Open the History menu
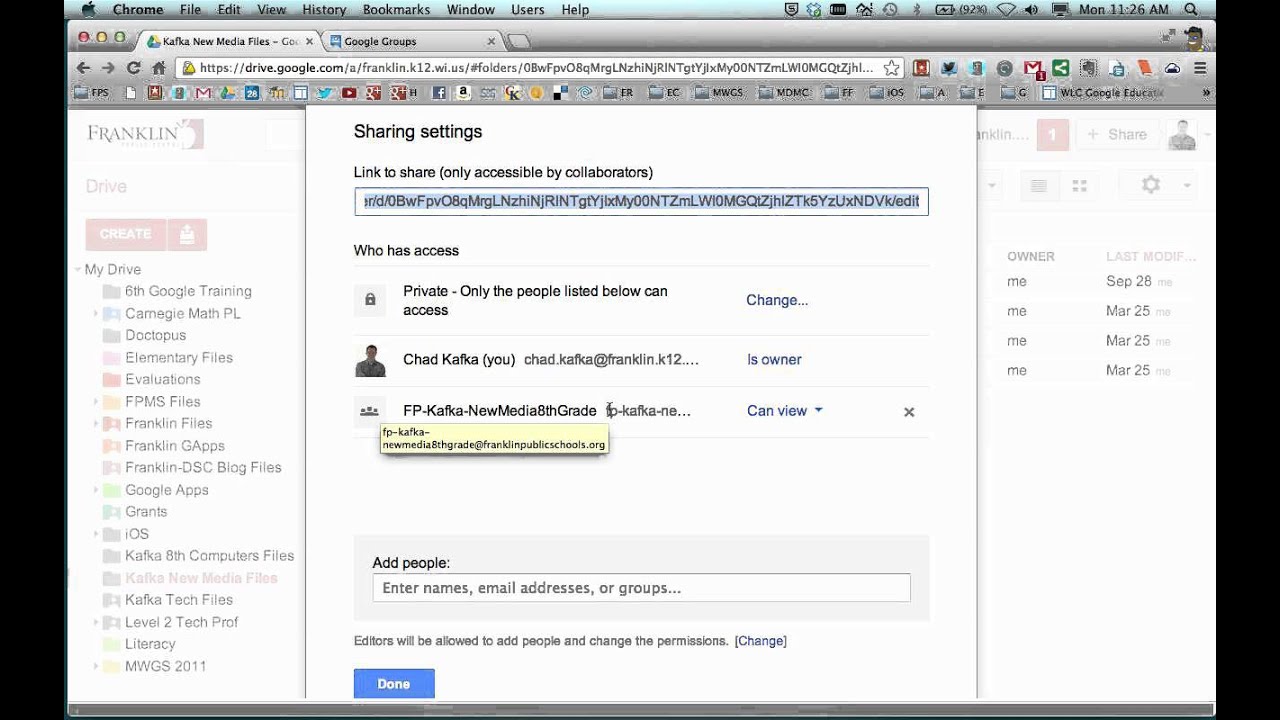The height and width of the screenshot is (720, 1280). (324, 9)
